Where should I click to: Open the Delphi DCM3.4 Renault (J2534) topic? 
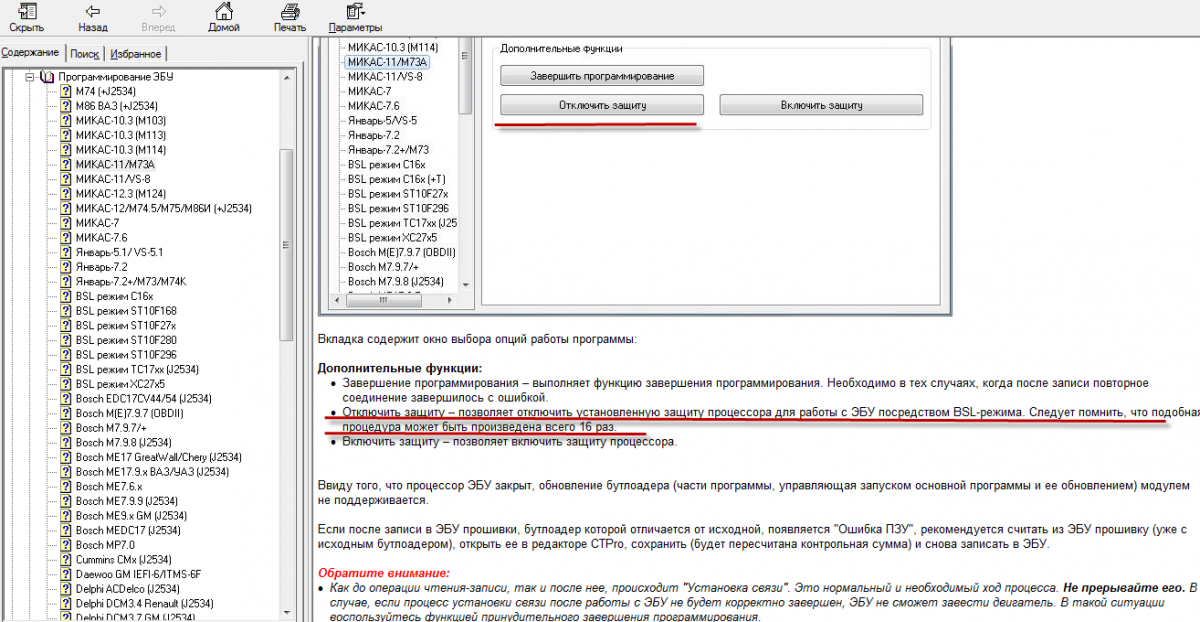pos(144,604)
